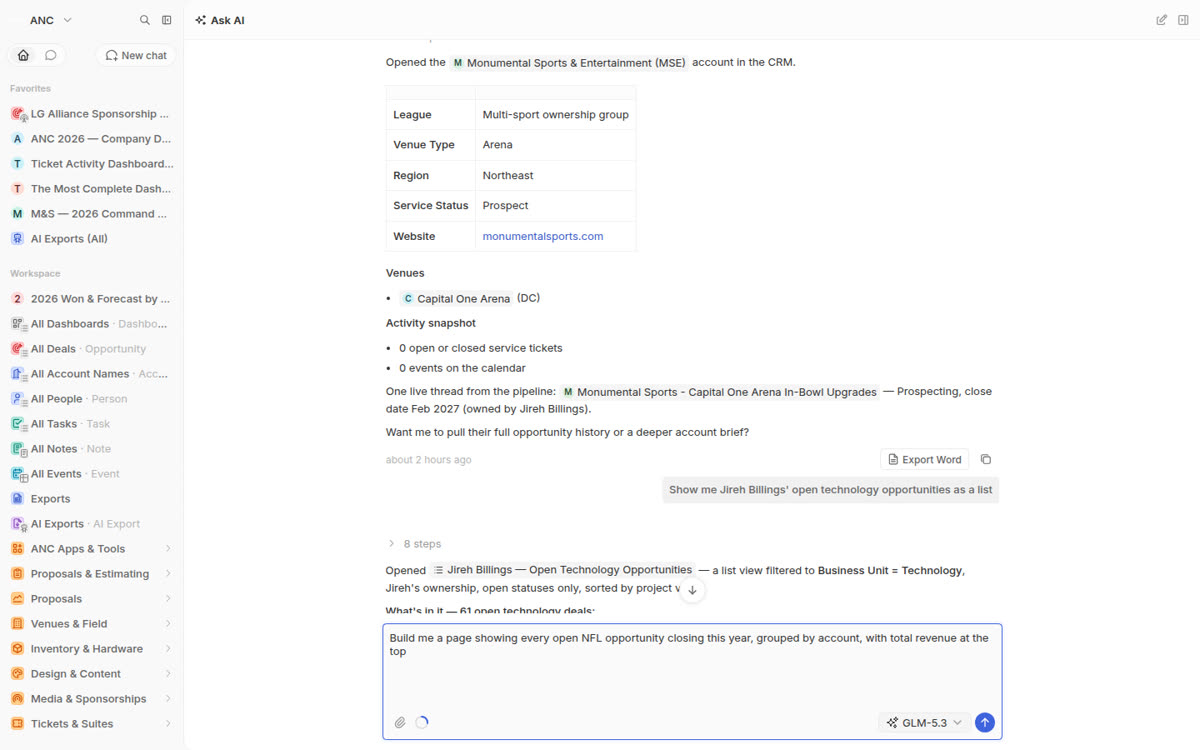This screenshot has height=750, width=1200.
Task: Open the sidebar search icon
Action: click(x=145, y=20)
